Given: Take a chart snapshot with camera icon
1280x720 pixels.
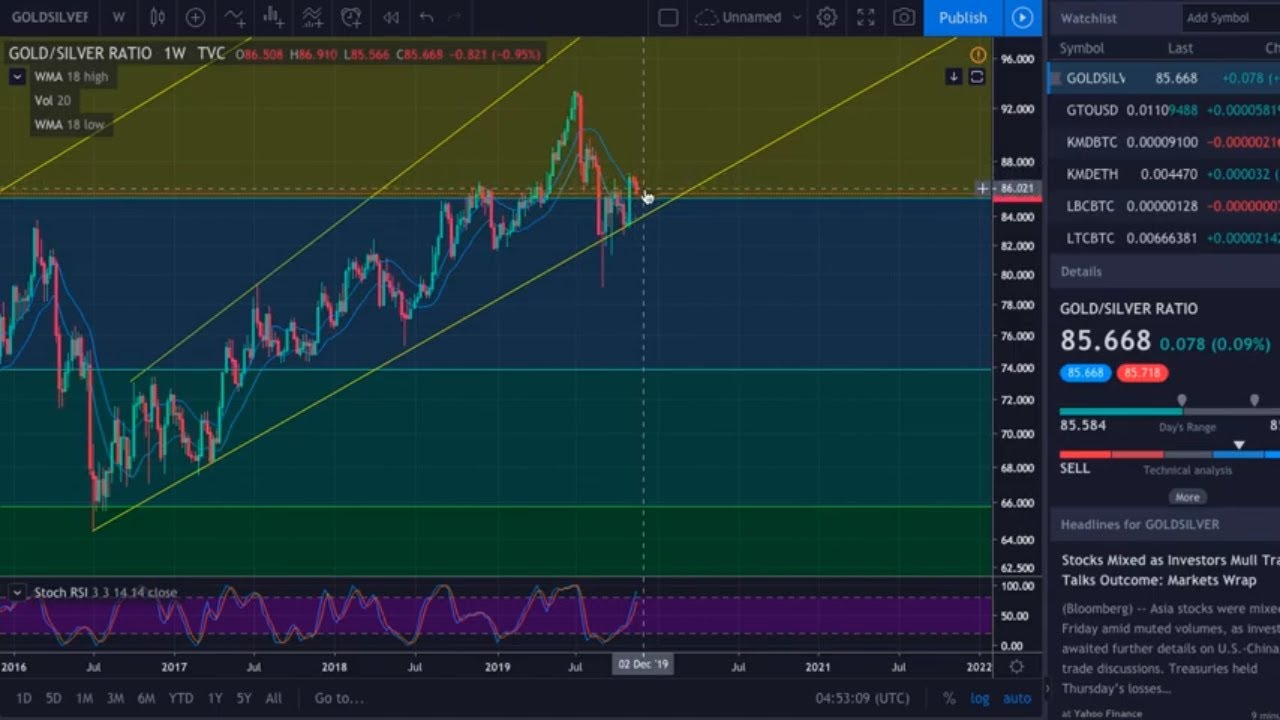Looking at the screenshot, I should click(x=904, y=17).
